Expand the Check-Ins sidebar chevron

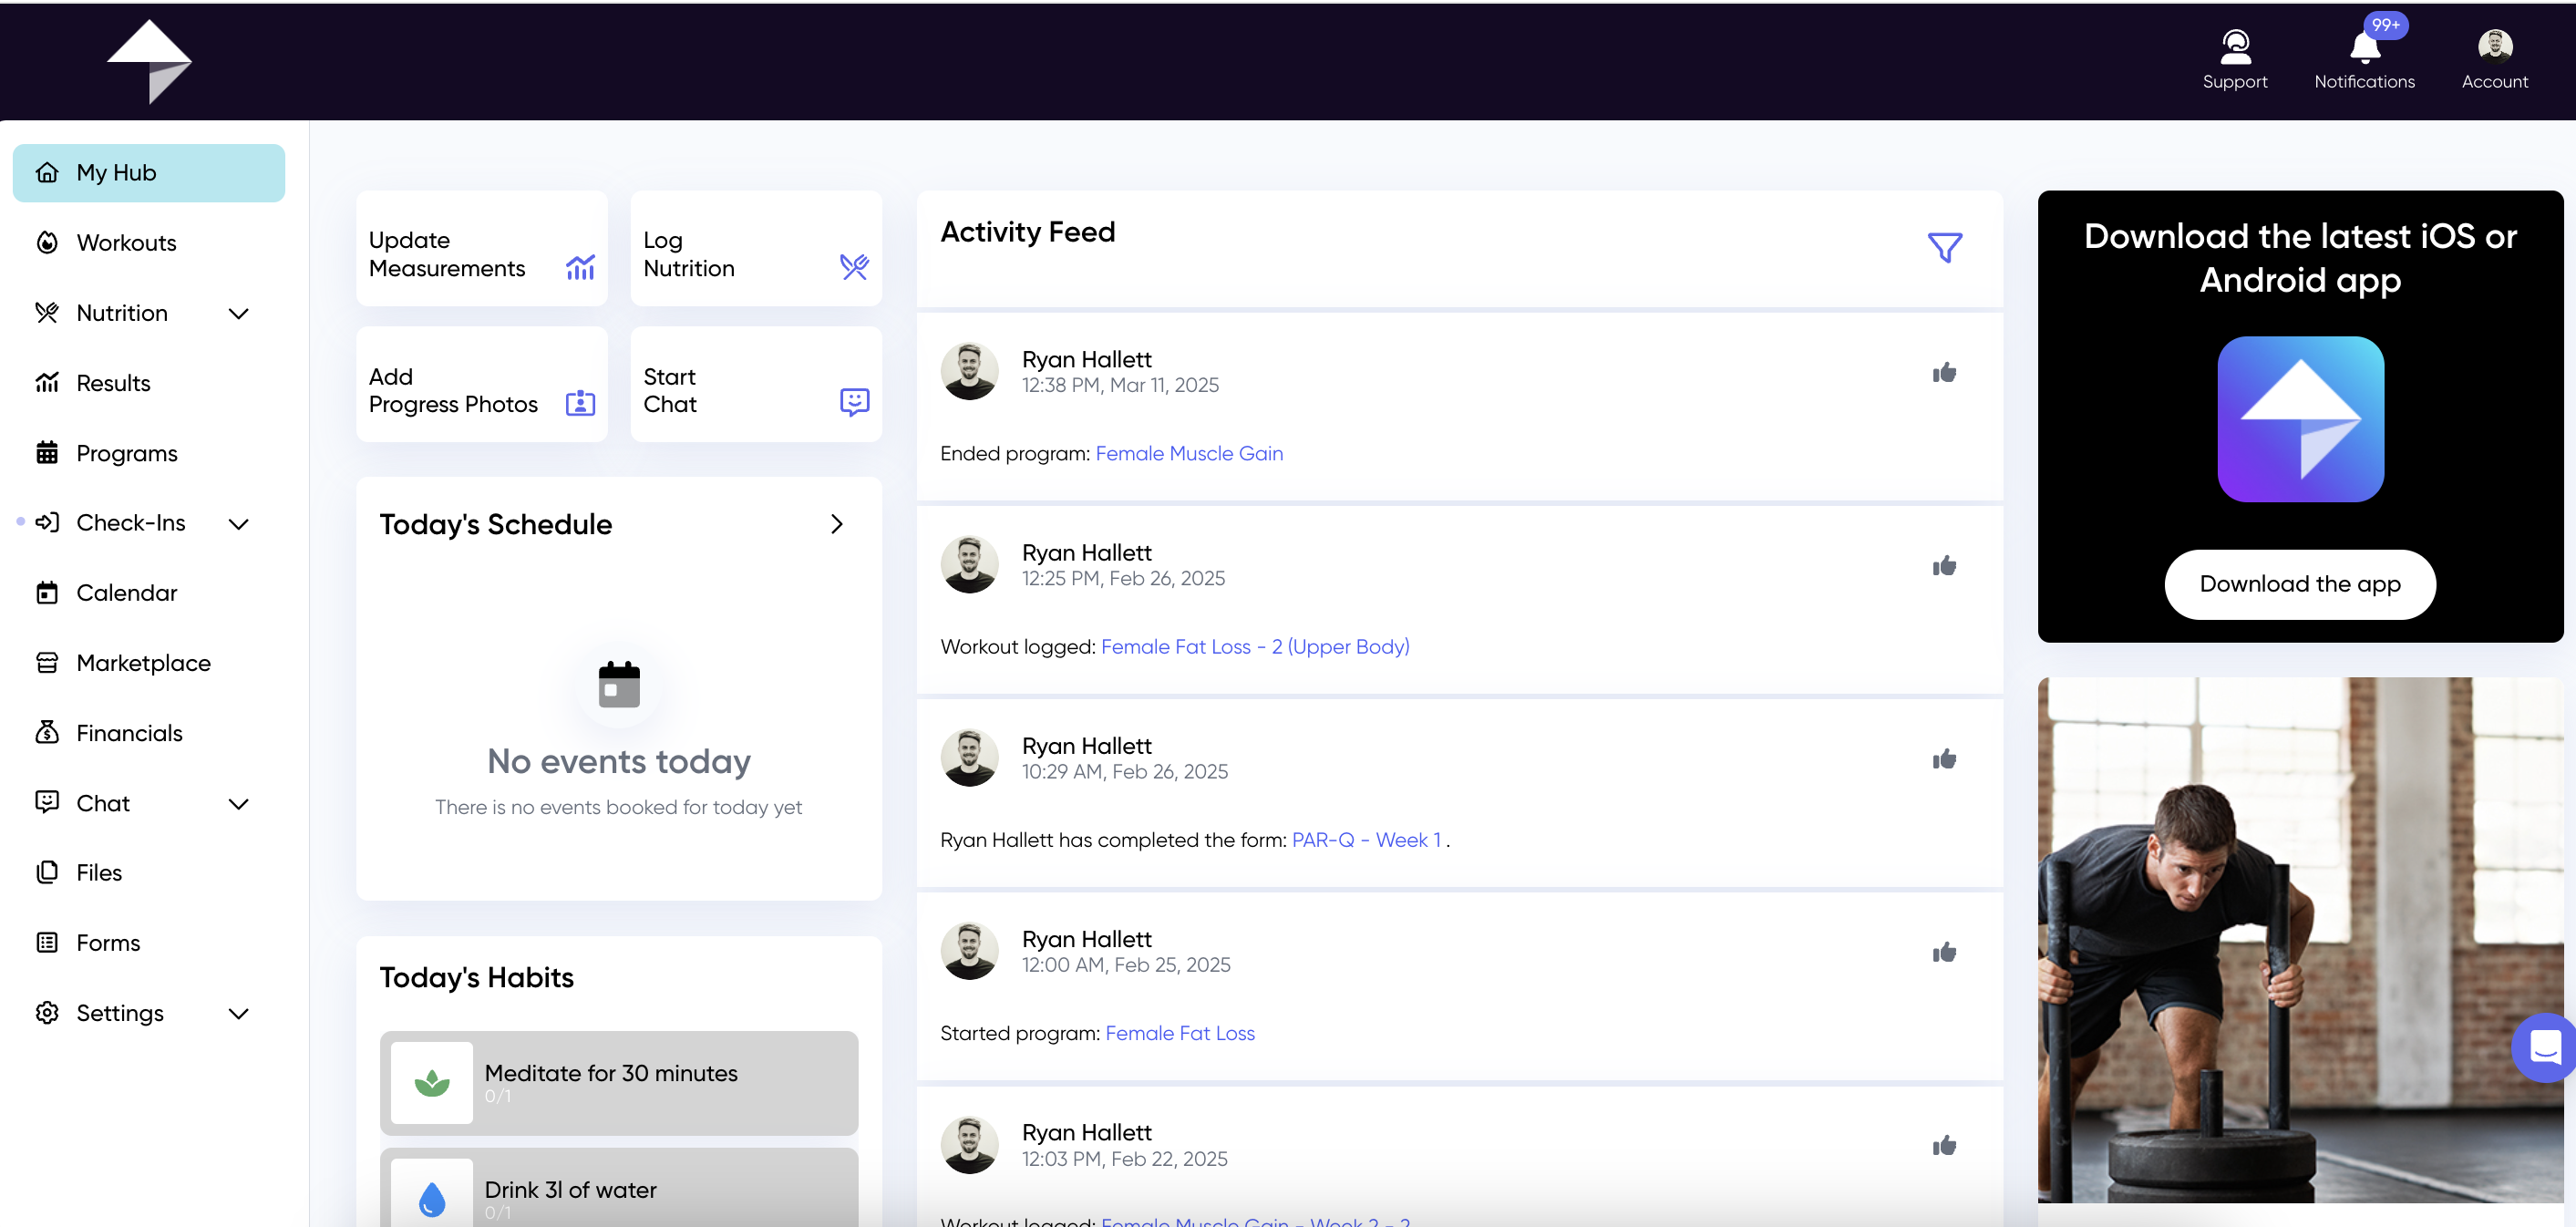tap(238, 524)
